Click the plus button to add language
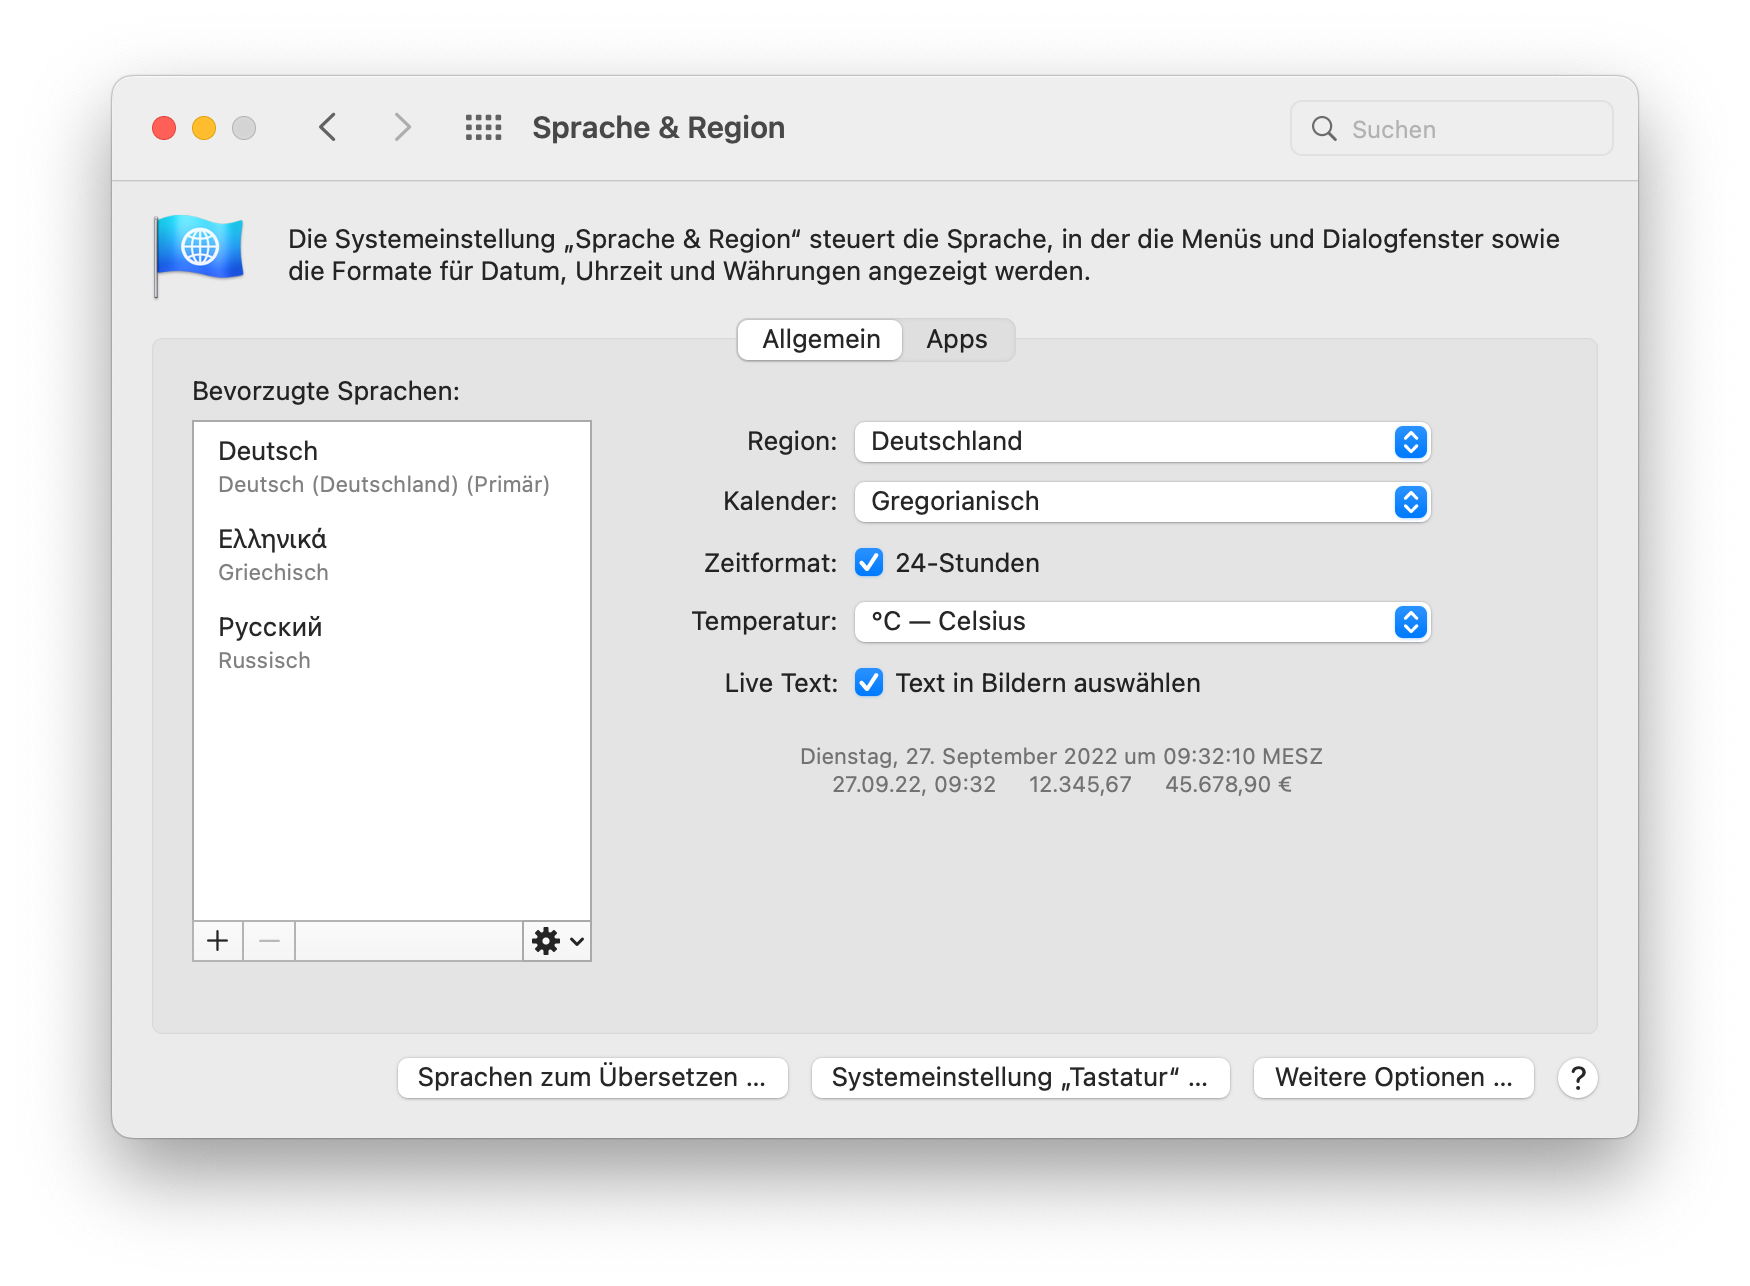1750x1286 pixels. click(218, 941)
